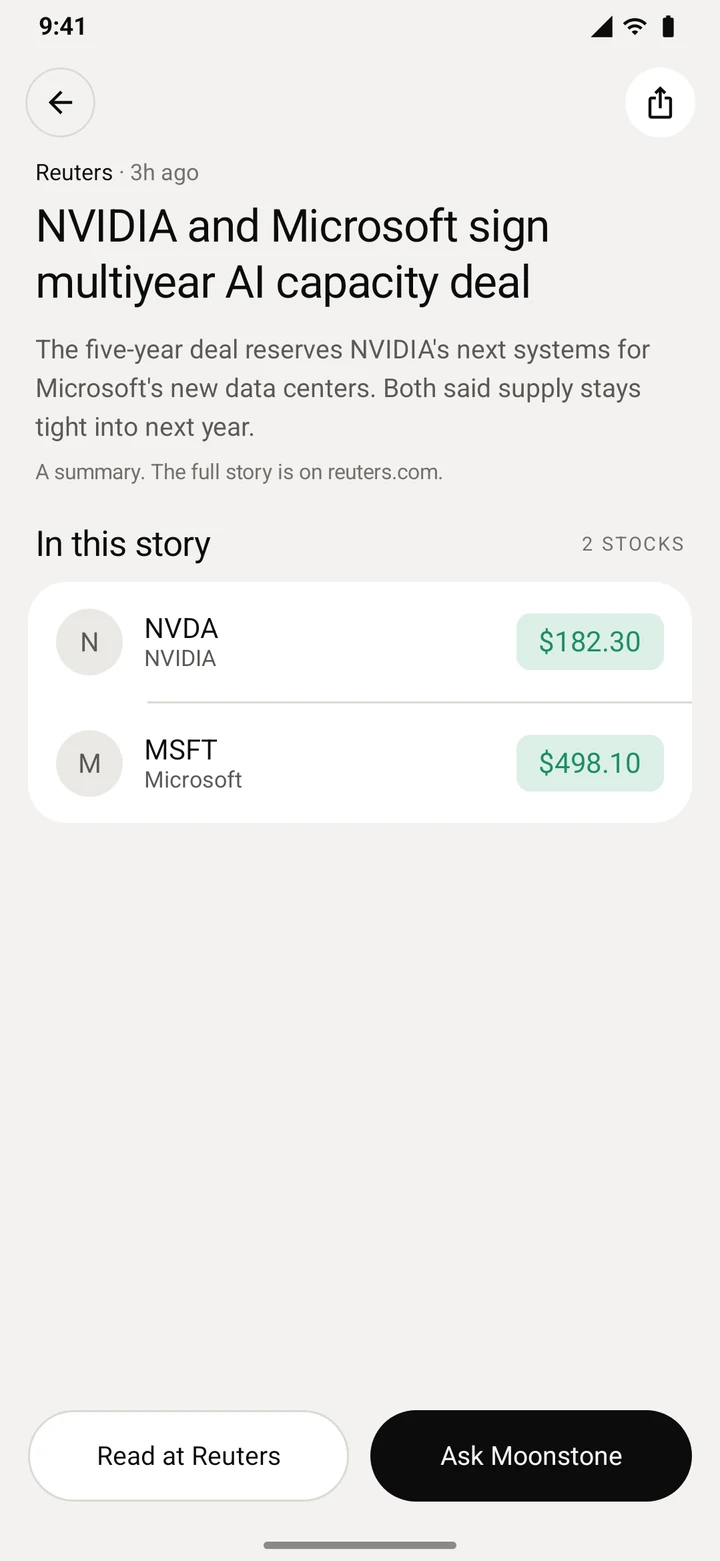
Task: Select the NVDA avatar circle
Action: point(89,642)
